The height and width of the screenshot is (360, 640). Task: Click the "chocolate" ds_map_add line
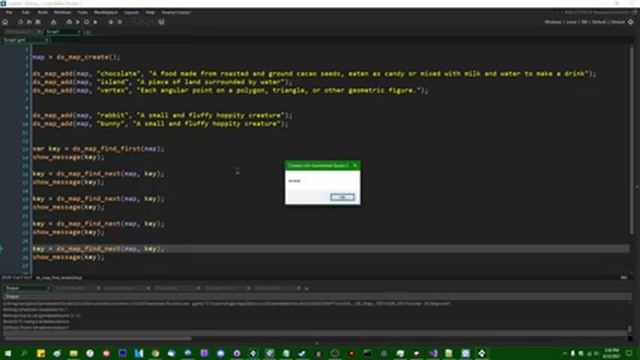314,74
